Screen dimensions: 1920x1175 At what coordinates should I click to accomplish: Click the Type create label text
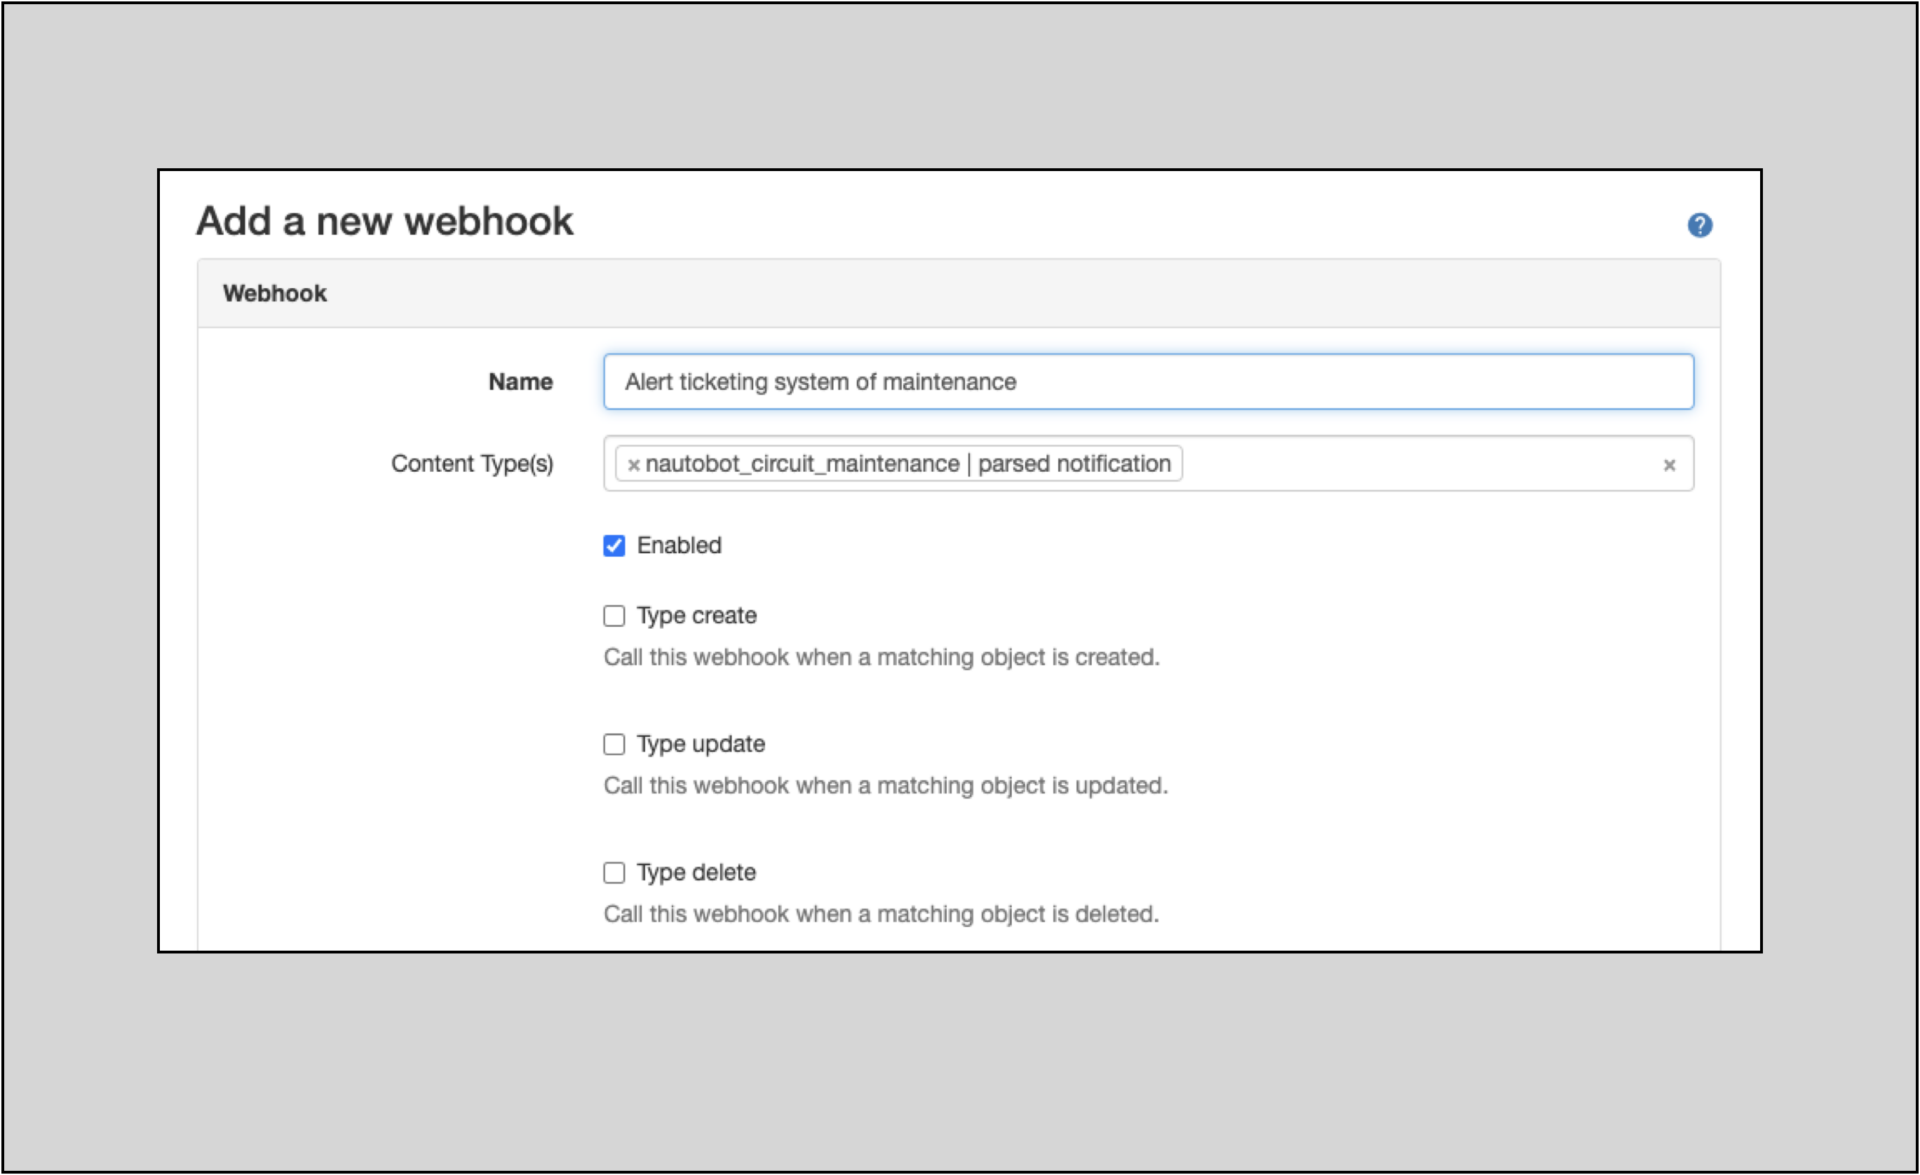(697, 616)
